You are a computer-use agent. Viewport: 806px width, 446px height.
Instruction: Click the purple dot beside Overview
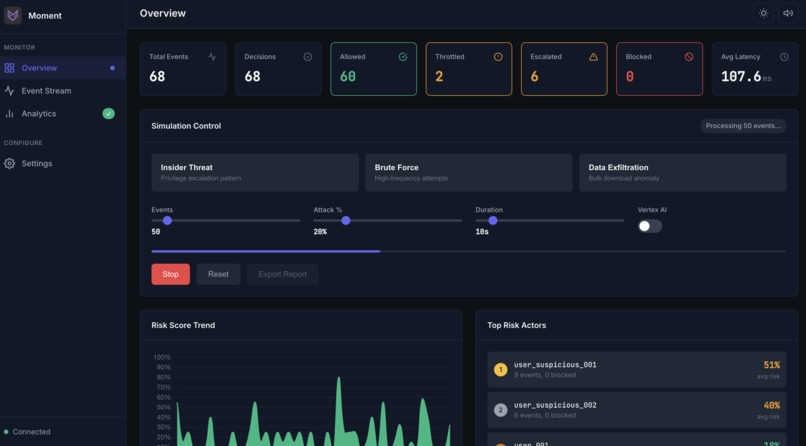click(113, 68)
